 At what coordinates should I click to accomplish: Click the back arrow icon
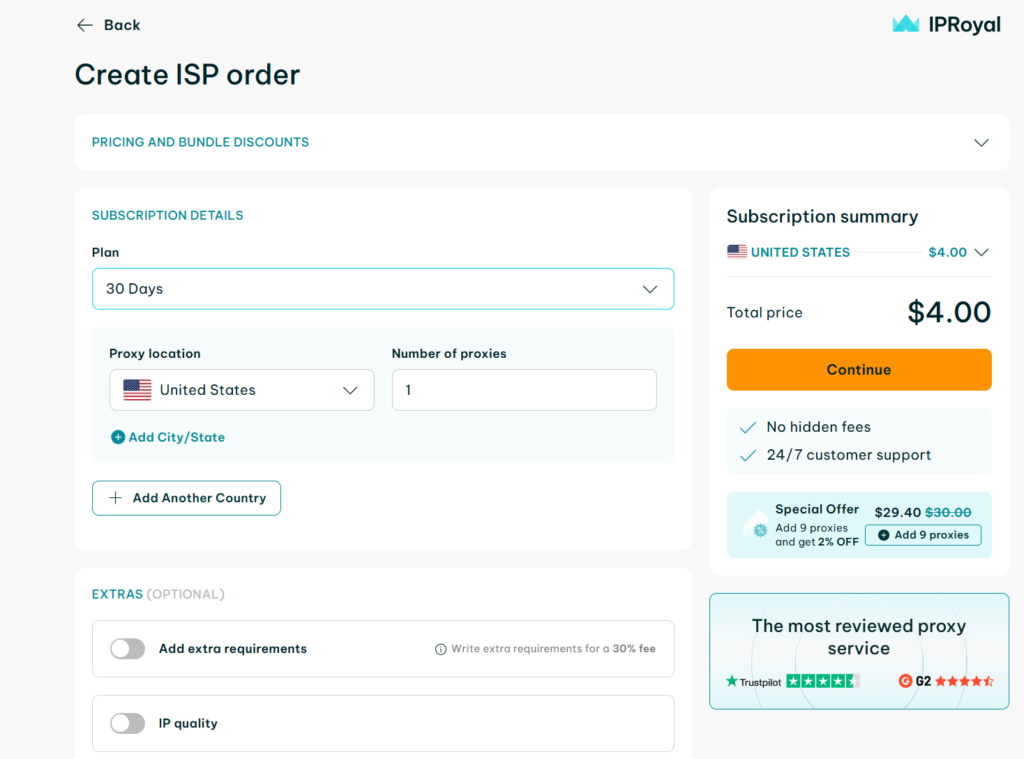tap(85, 25)
